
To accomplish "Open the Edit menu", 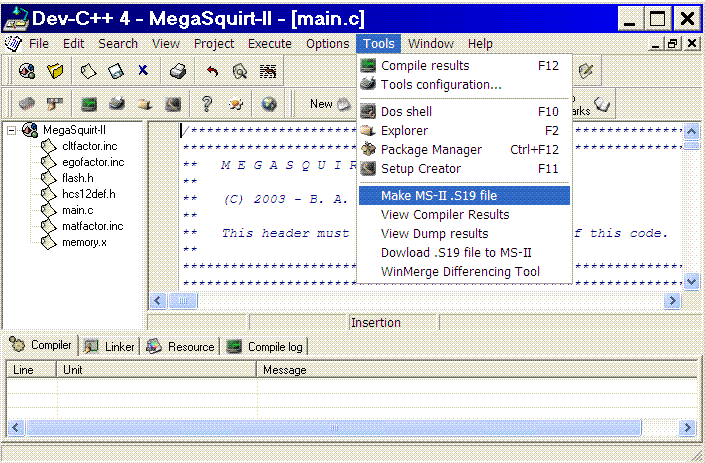I will tap(73, 44).
